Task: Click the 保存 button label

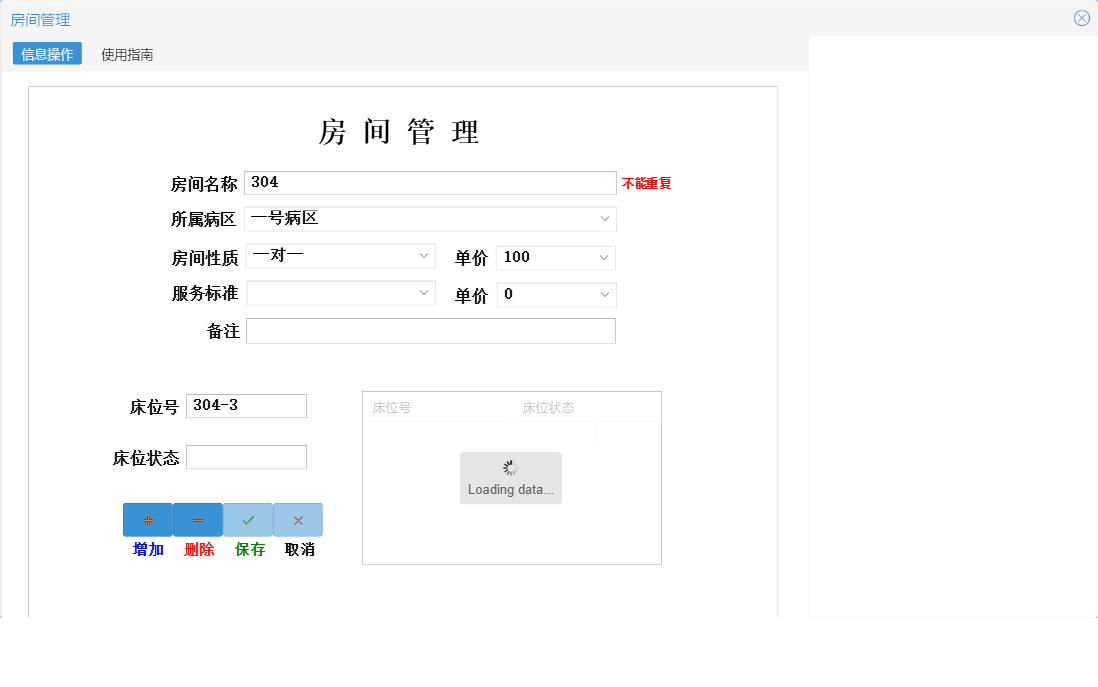Action: click(247, 549)
